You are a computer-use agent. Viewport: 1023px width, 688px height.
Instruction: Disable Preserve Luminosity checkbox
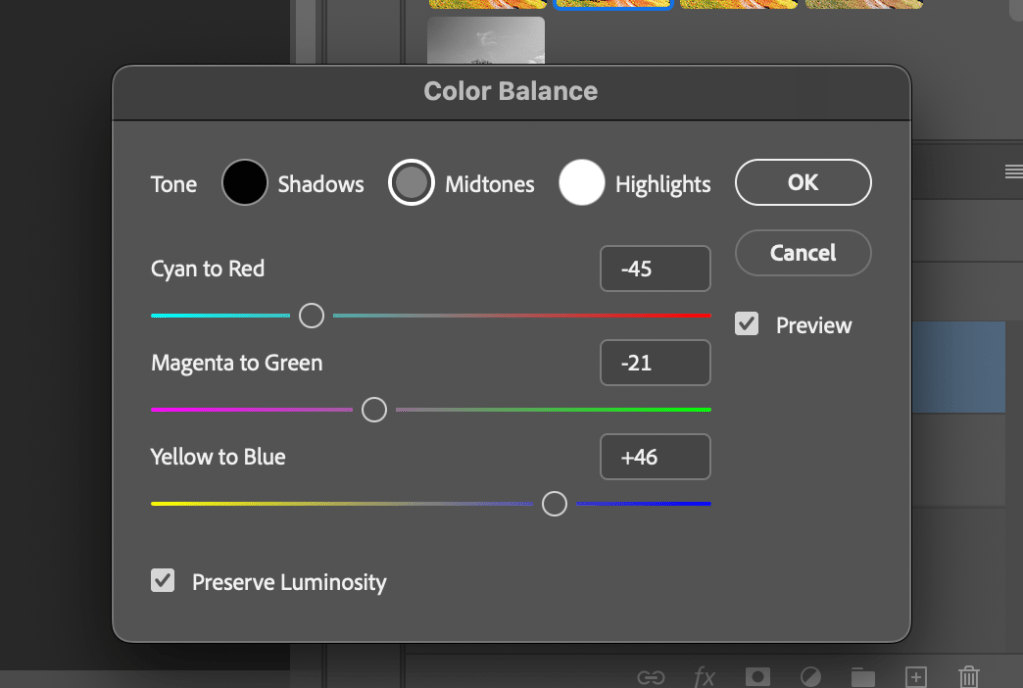163,581
